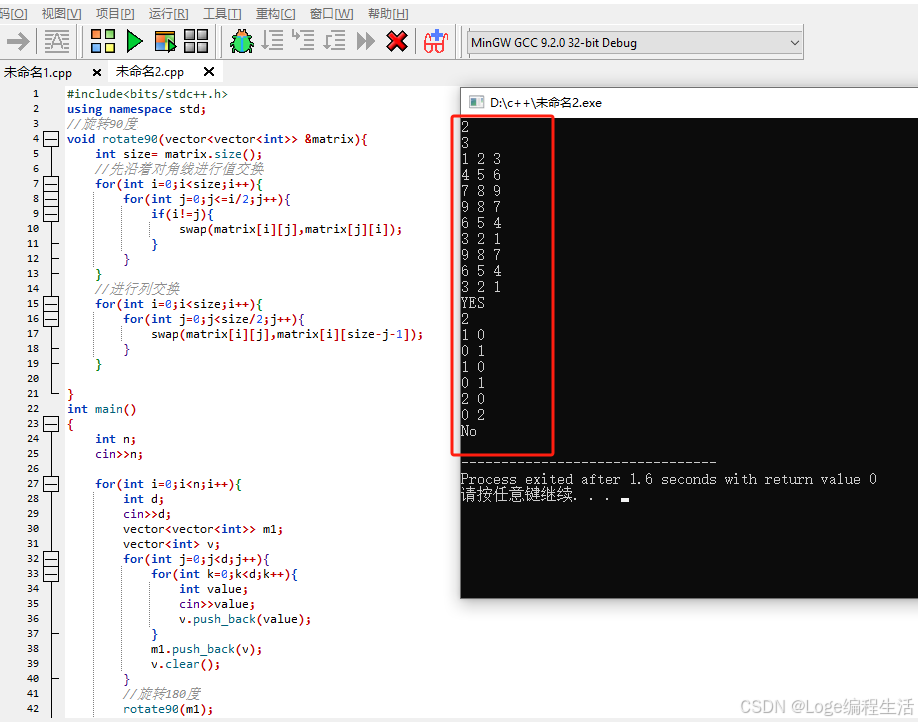This screenshot has width=918, height=722.
Task: Open the 项目[P] menu
Action: point(115,13)
